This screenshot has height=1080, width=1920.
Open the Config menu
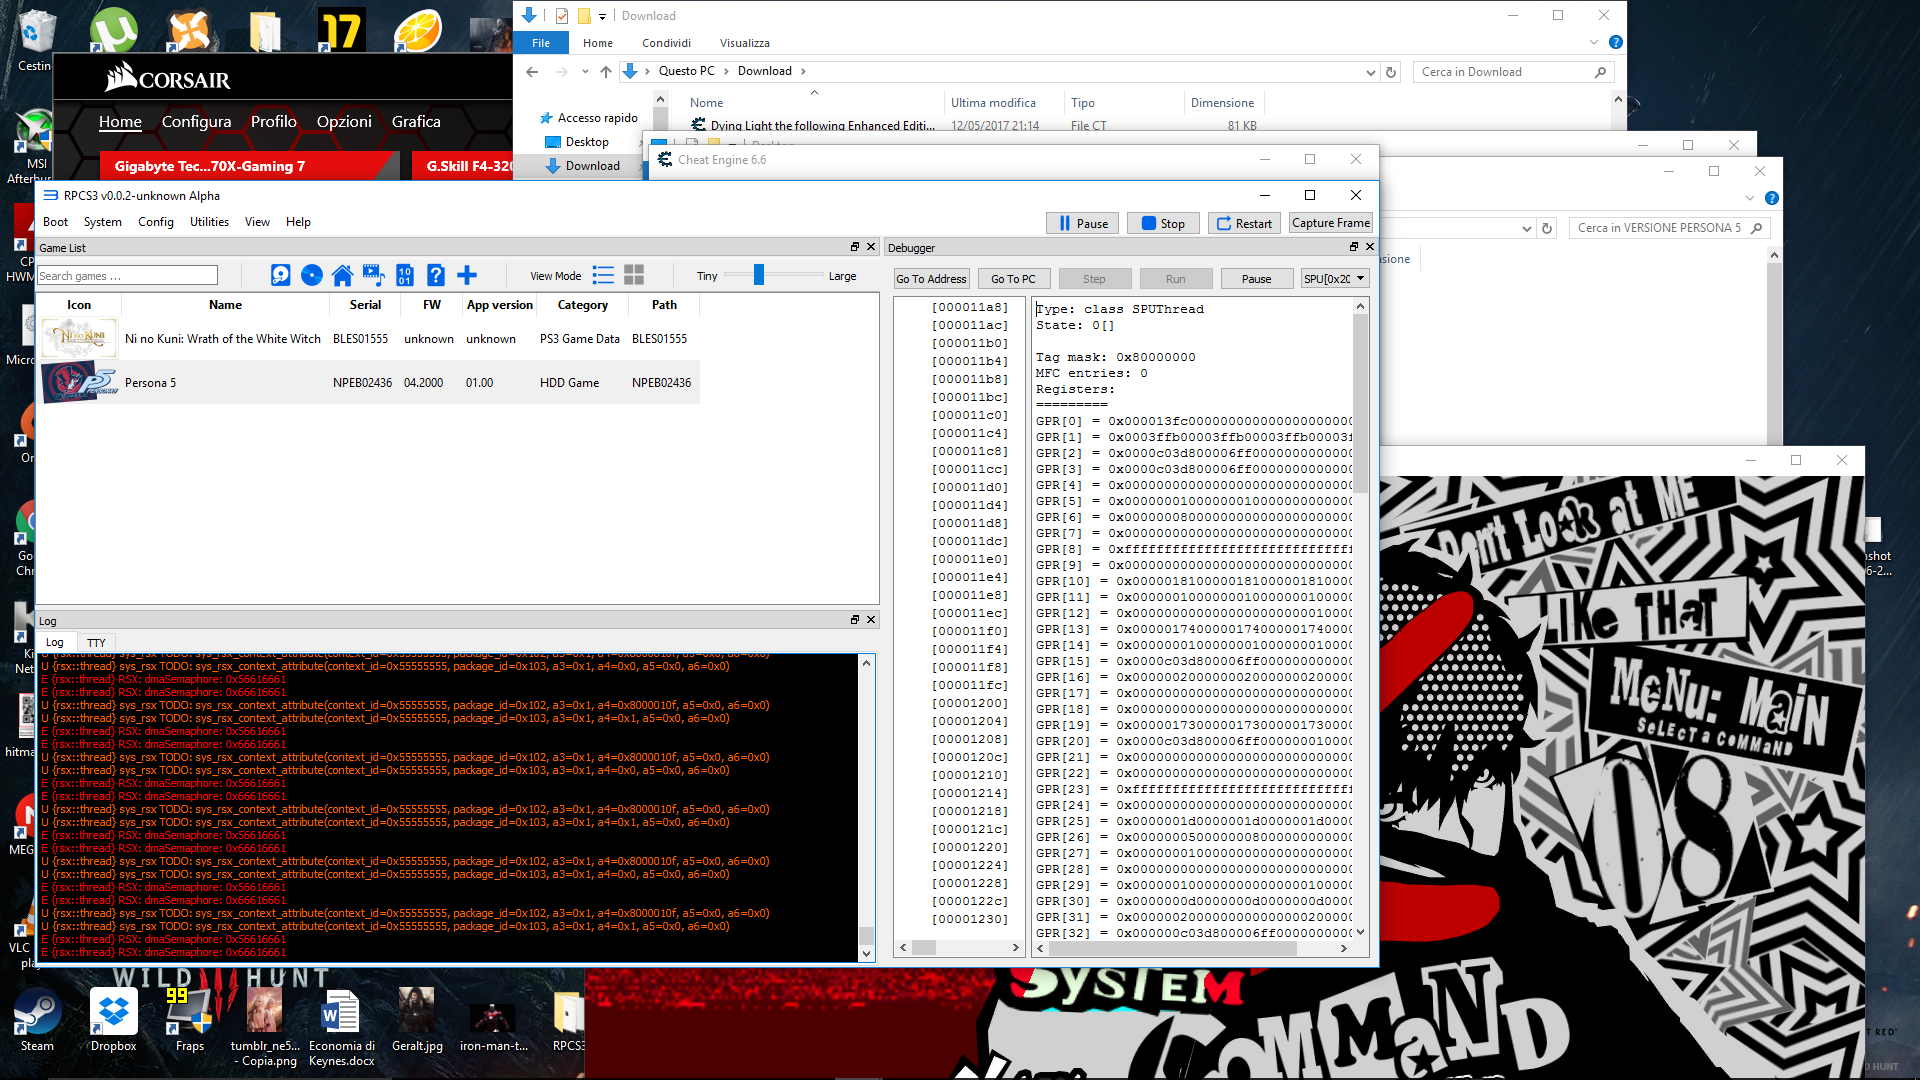155,222
